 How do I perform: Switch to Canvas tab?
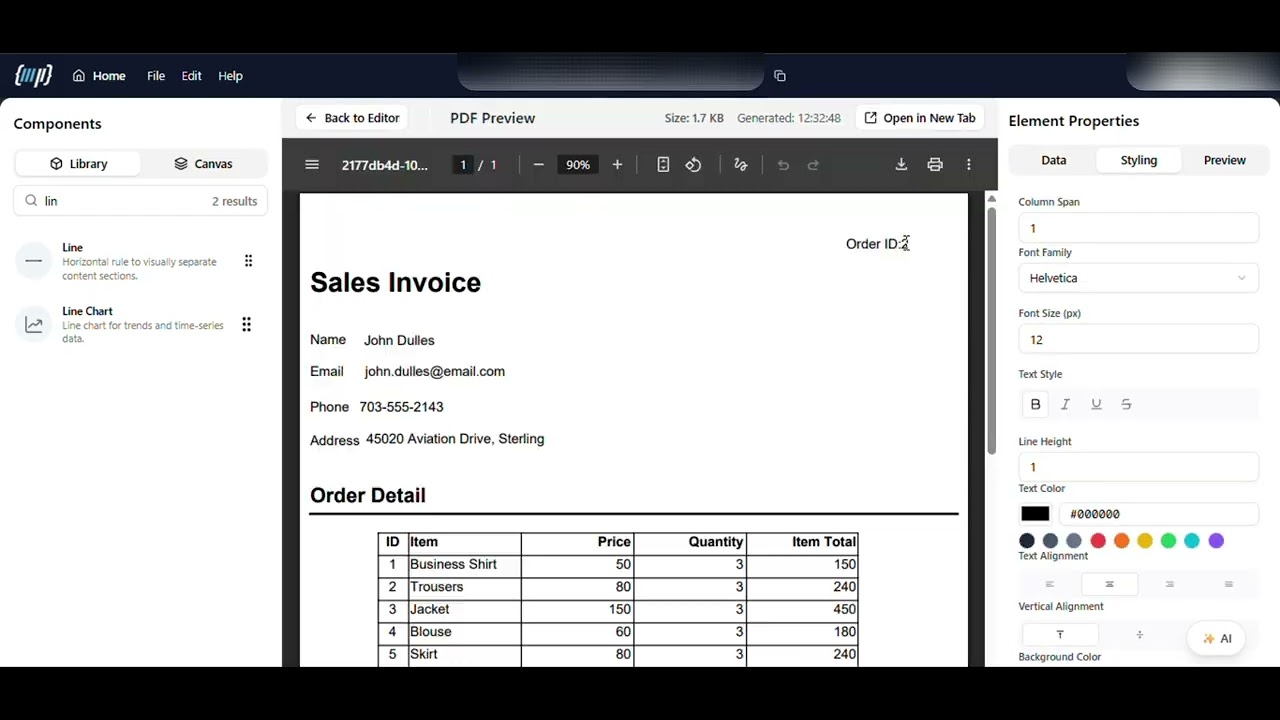click(x=203, y=163)
